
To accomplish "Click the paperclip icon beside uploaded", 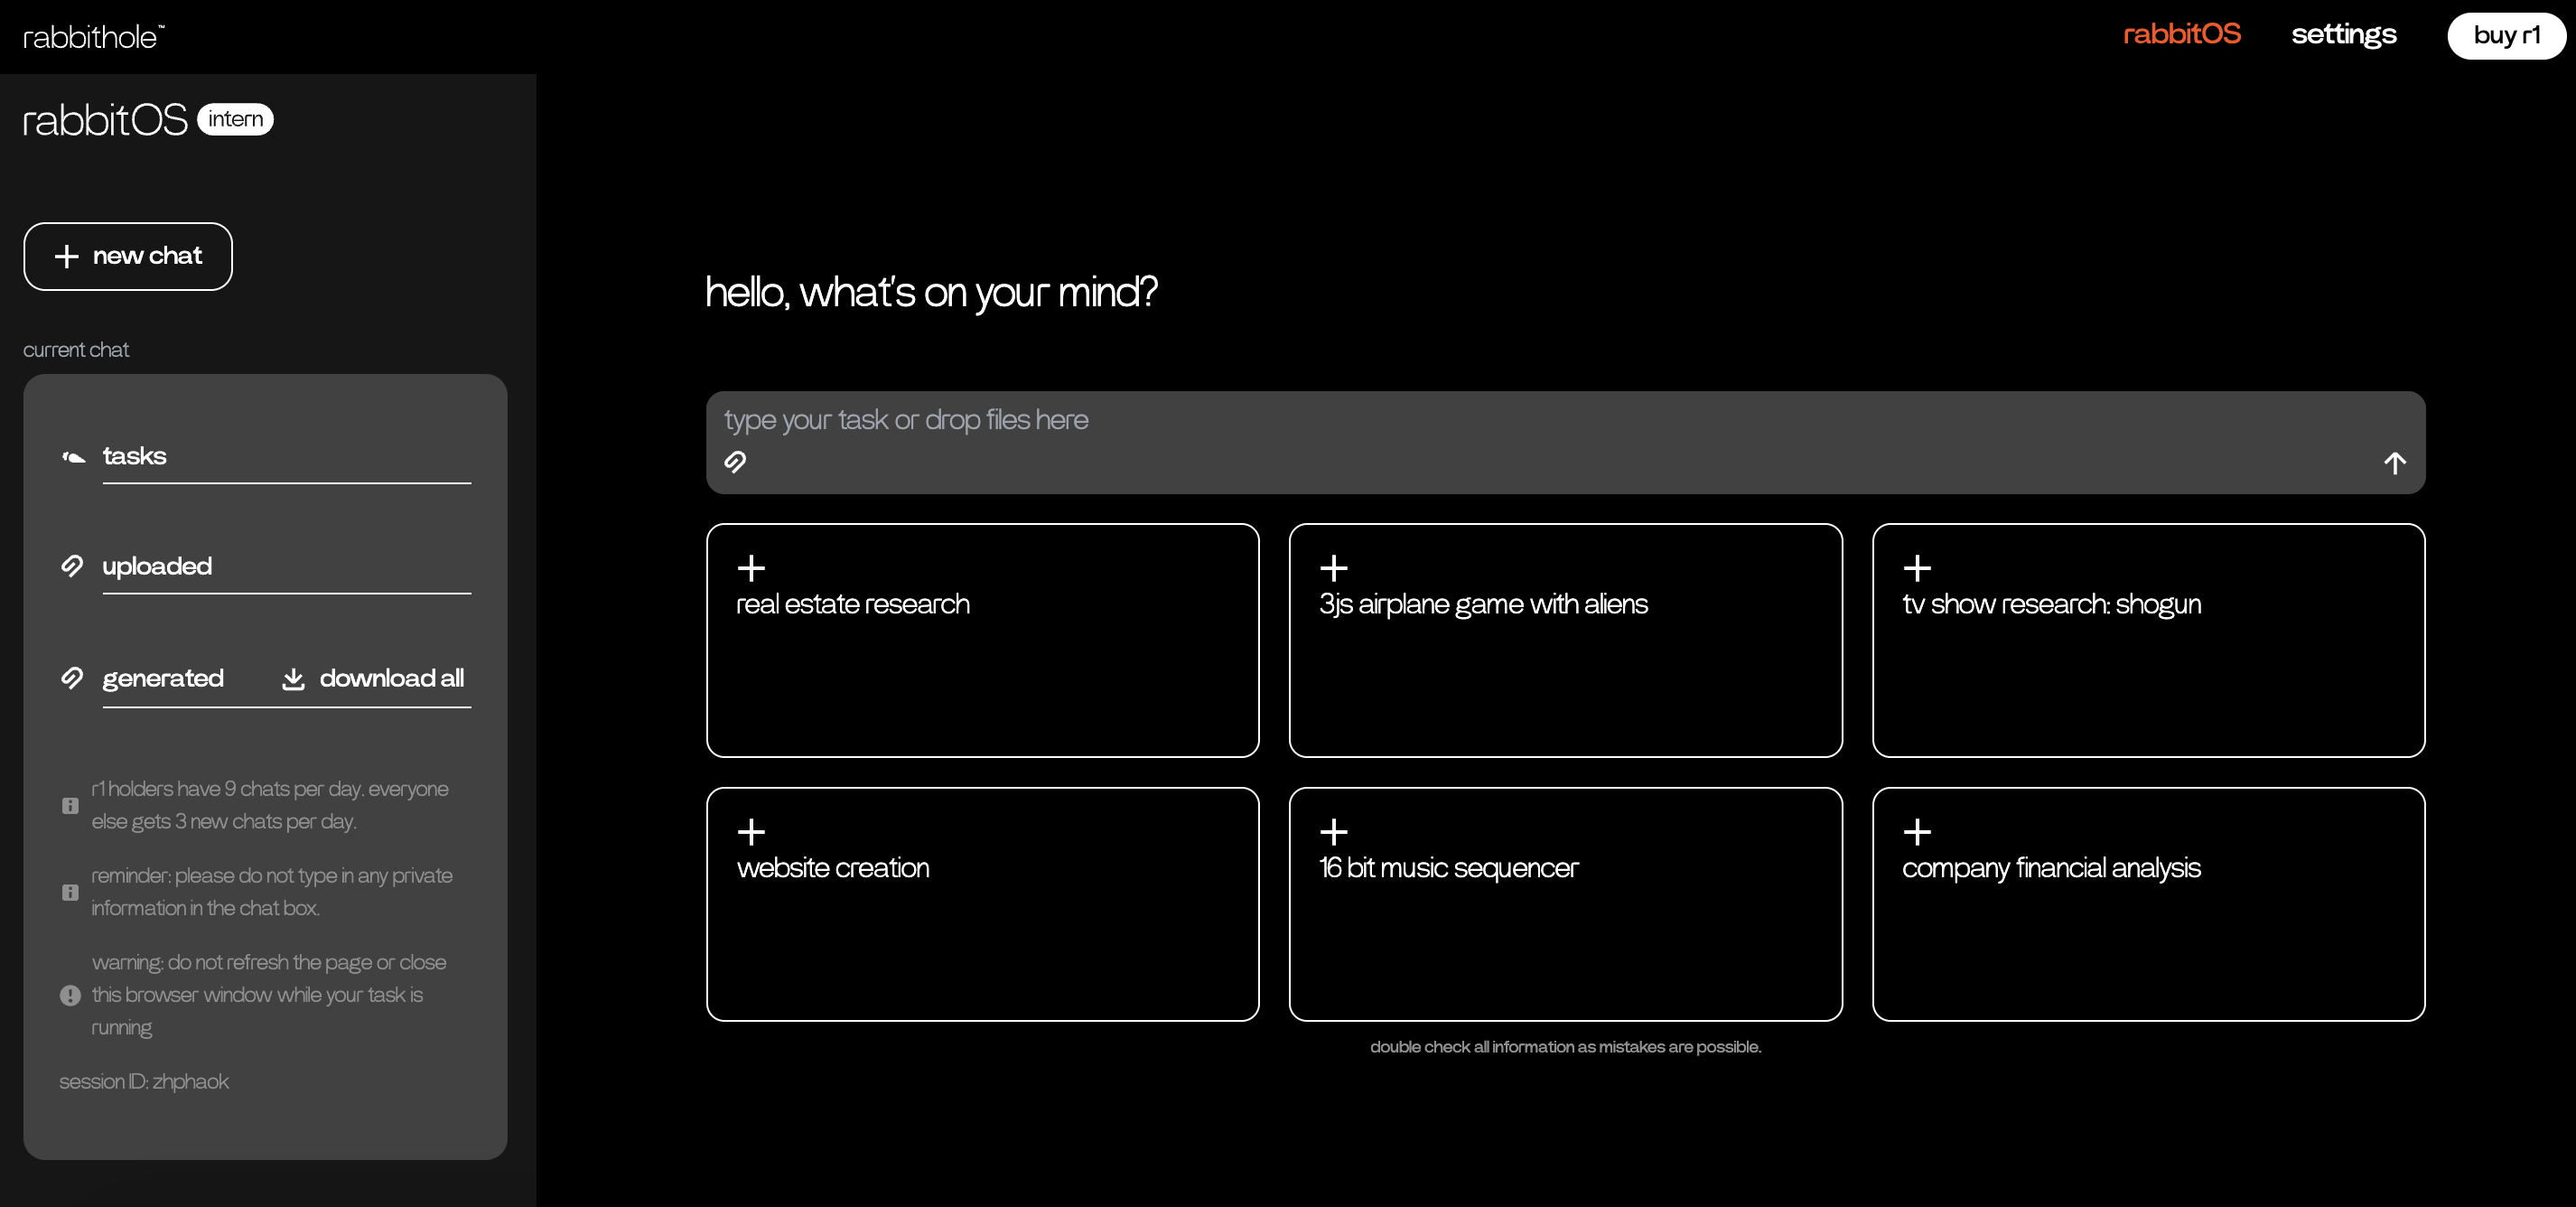I will pyautogui.click(x=72, y=566).
